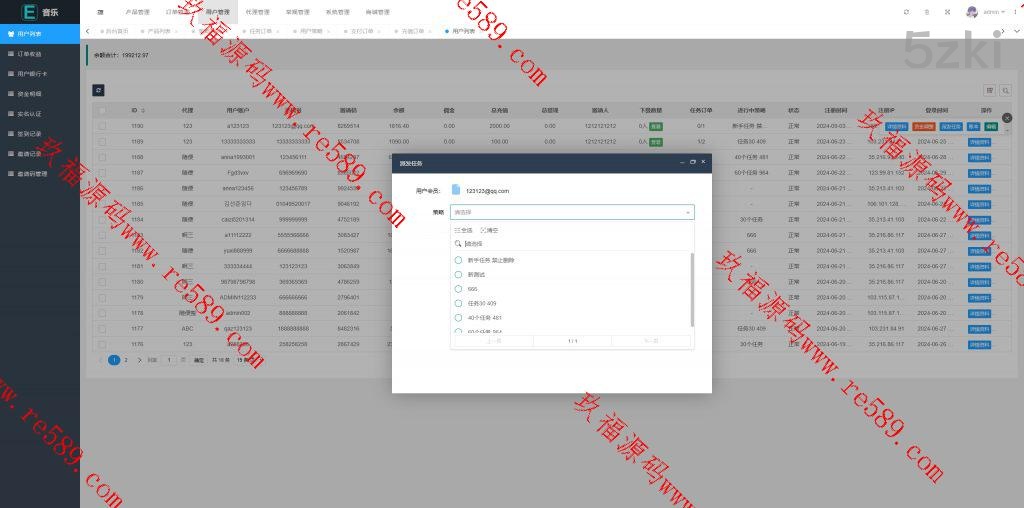Toggle the sidebar collapse icon in top bar
This screenshot has height=508, width=1024.
(x=100, y=12)
